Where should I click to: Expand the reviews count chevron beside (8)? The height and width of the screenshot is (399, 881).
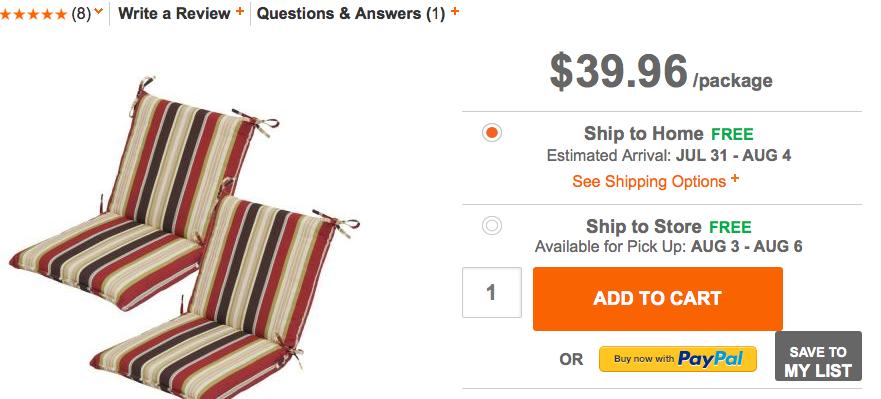click(99, 11)
